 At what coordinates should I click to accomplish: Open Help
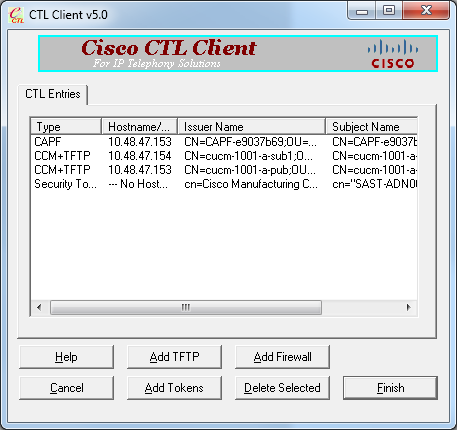[x=66, y=357]
